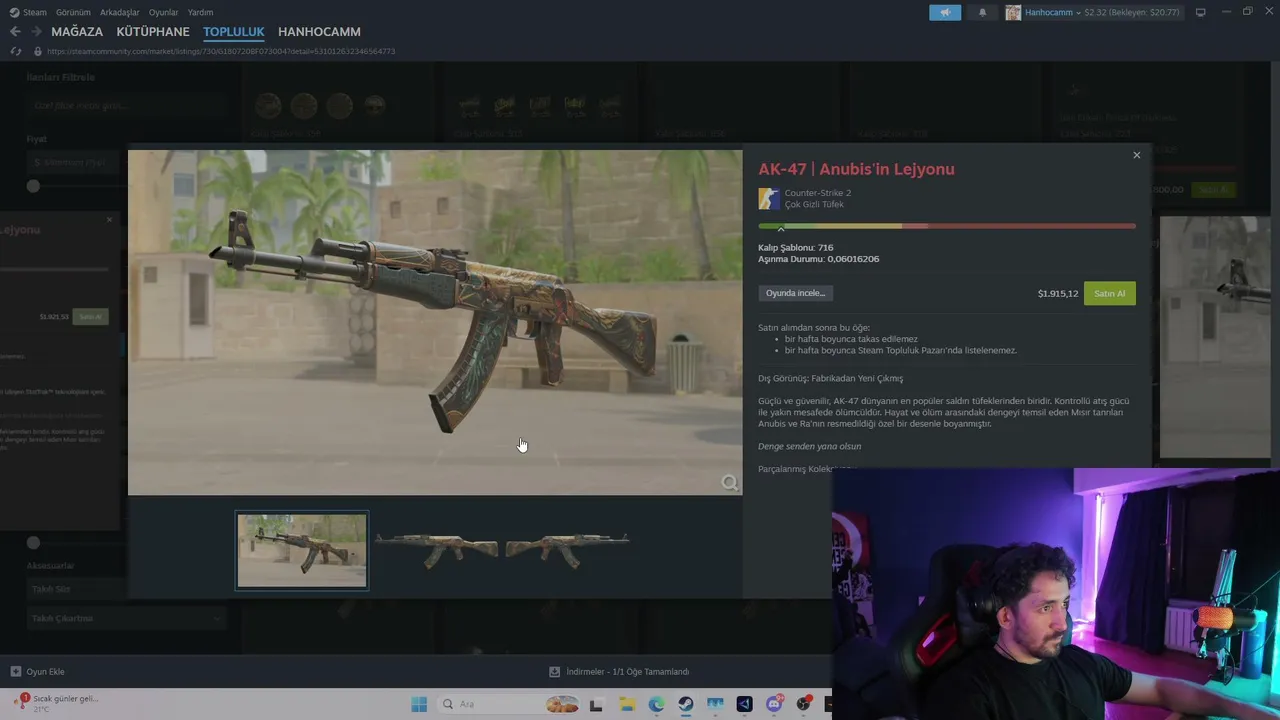Image resolution: width=1280 pixels, height=720 pixels.
Task: Click the Kalıp Şablonu: 716 text
Action: point(796,247)
